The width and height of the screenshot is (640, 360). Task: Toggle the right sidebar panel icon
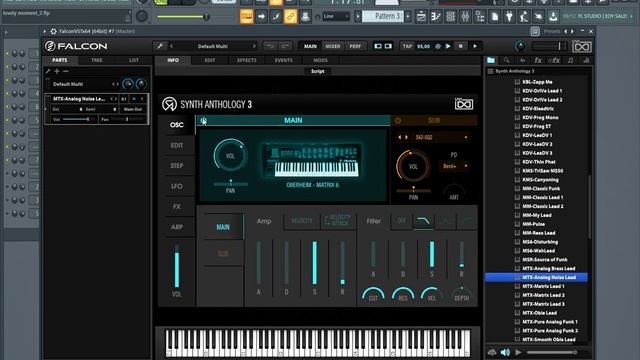tap(388, 46)
